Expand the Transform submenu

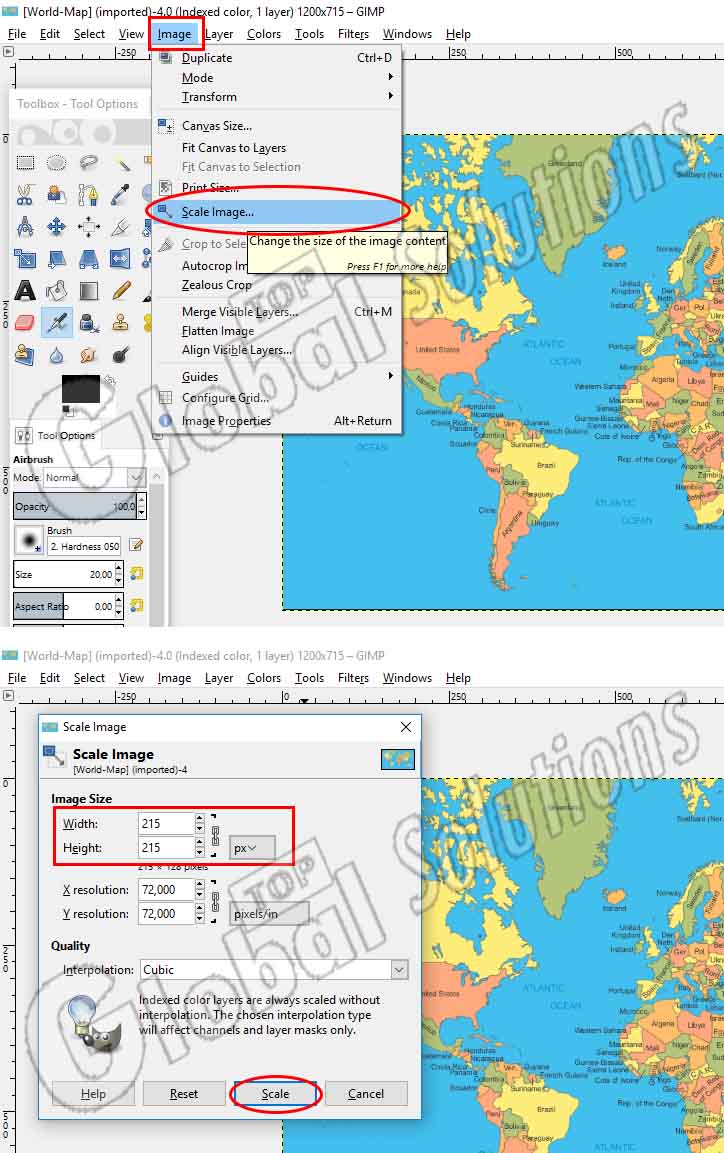coord(276,96)
